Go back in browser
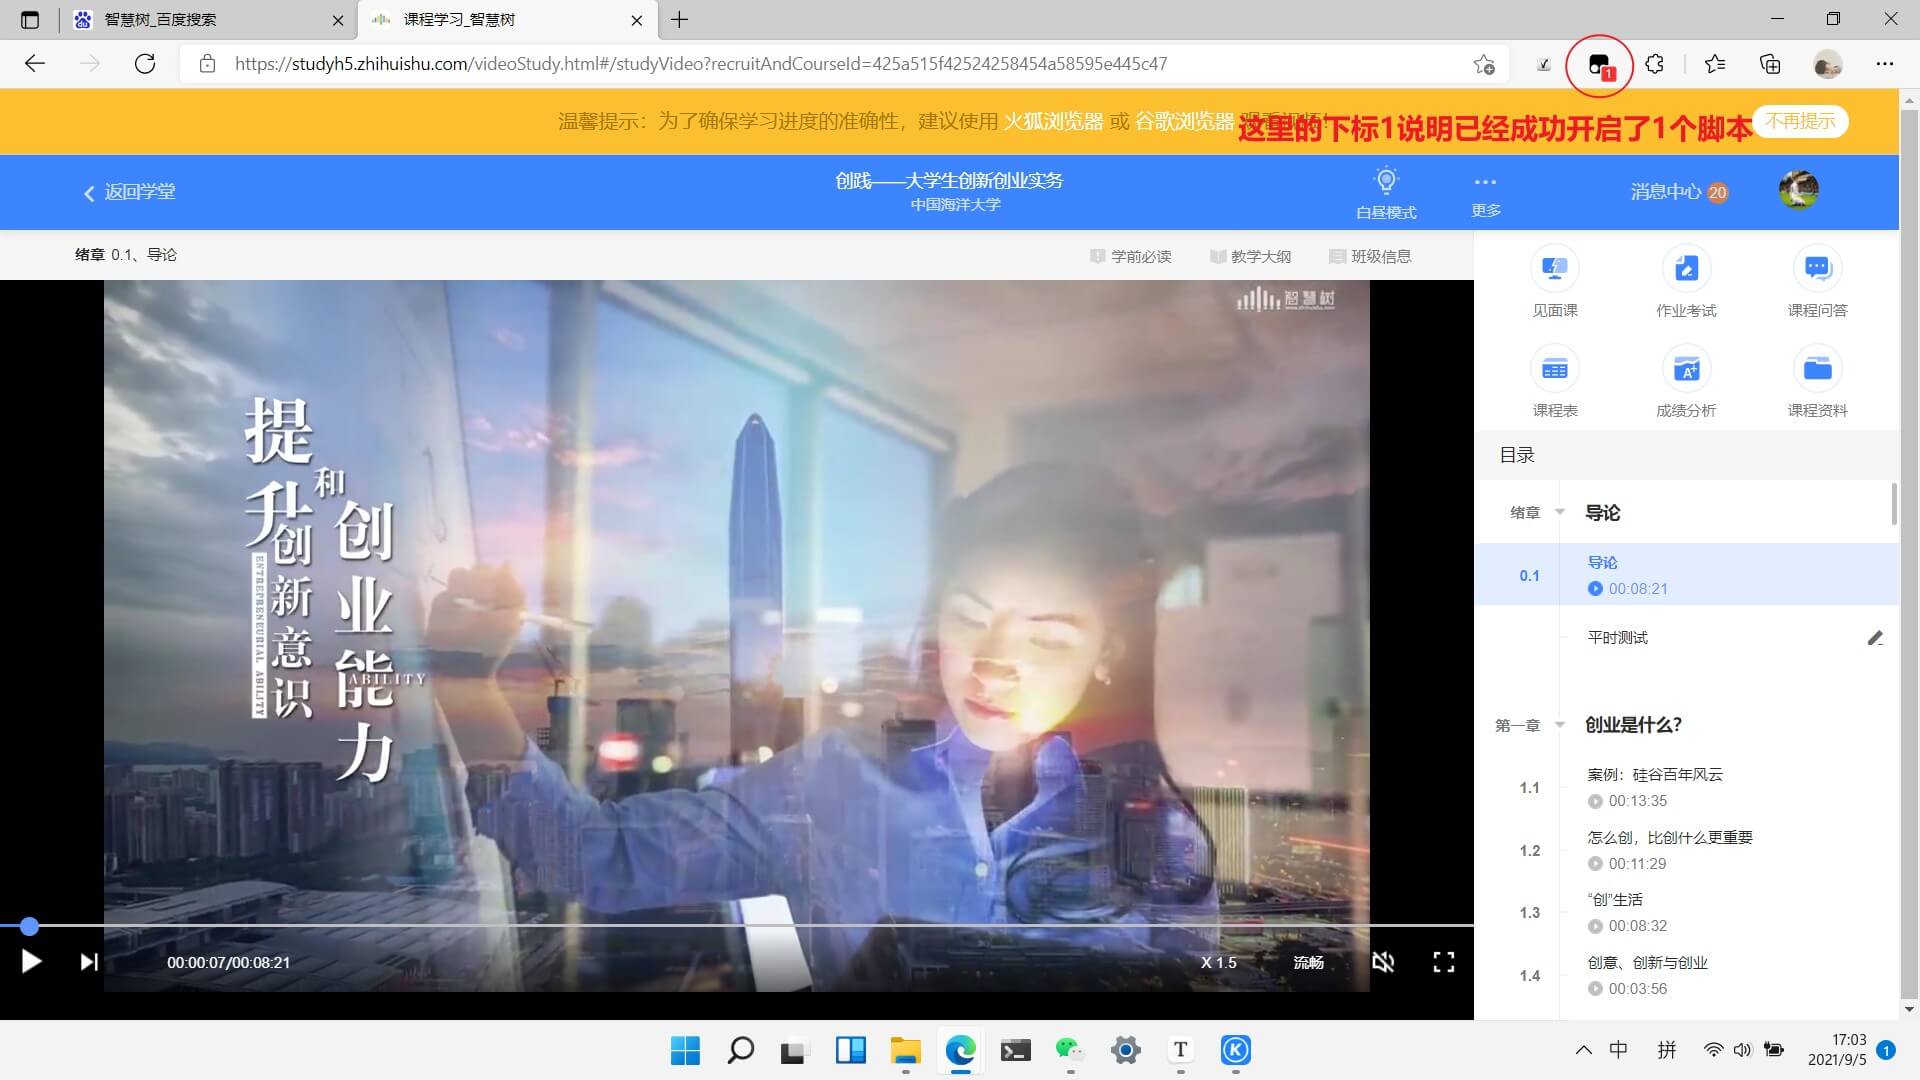Image resolution: width=1920 pixels, height=1080 pixels. [35, 64]
